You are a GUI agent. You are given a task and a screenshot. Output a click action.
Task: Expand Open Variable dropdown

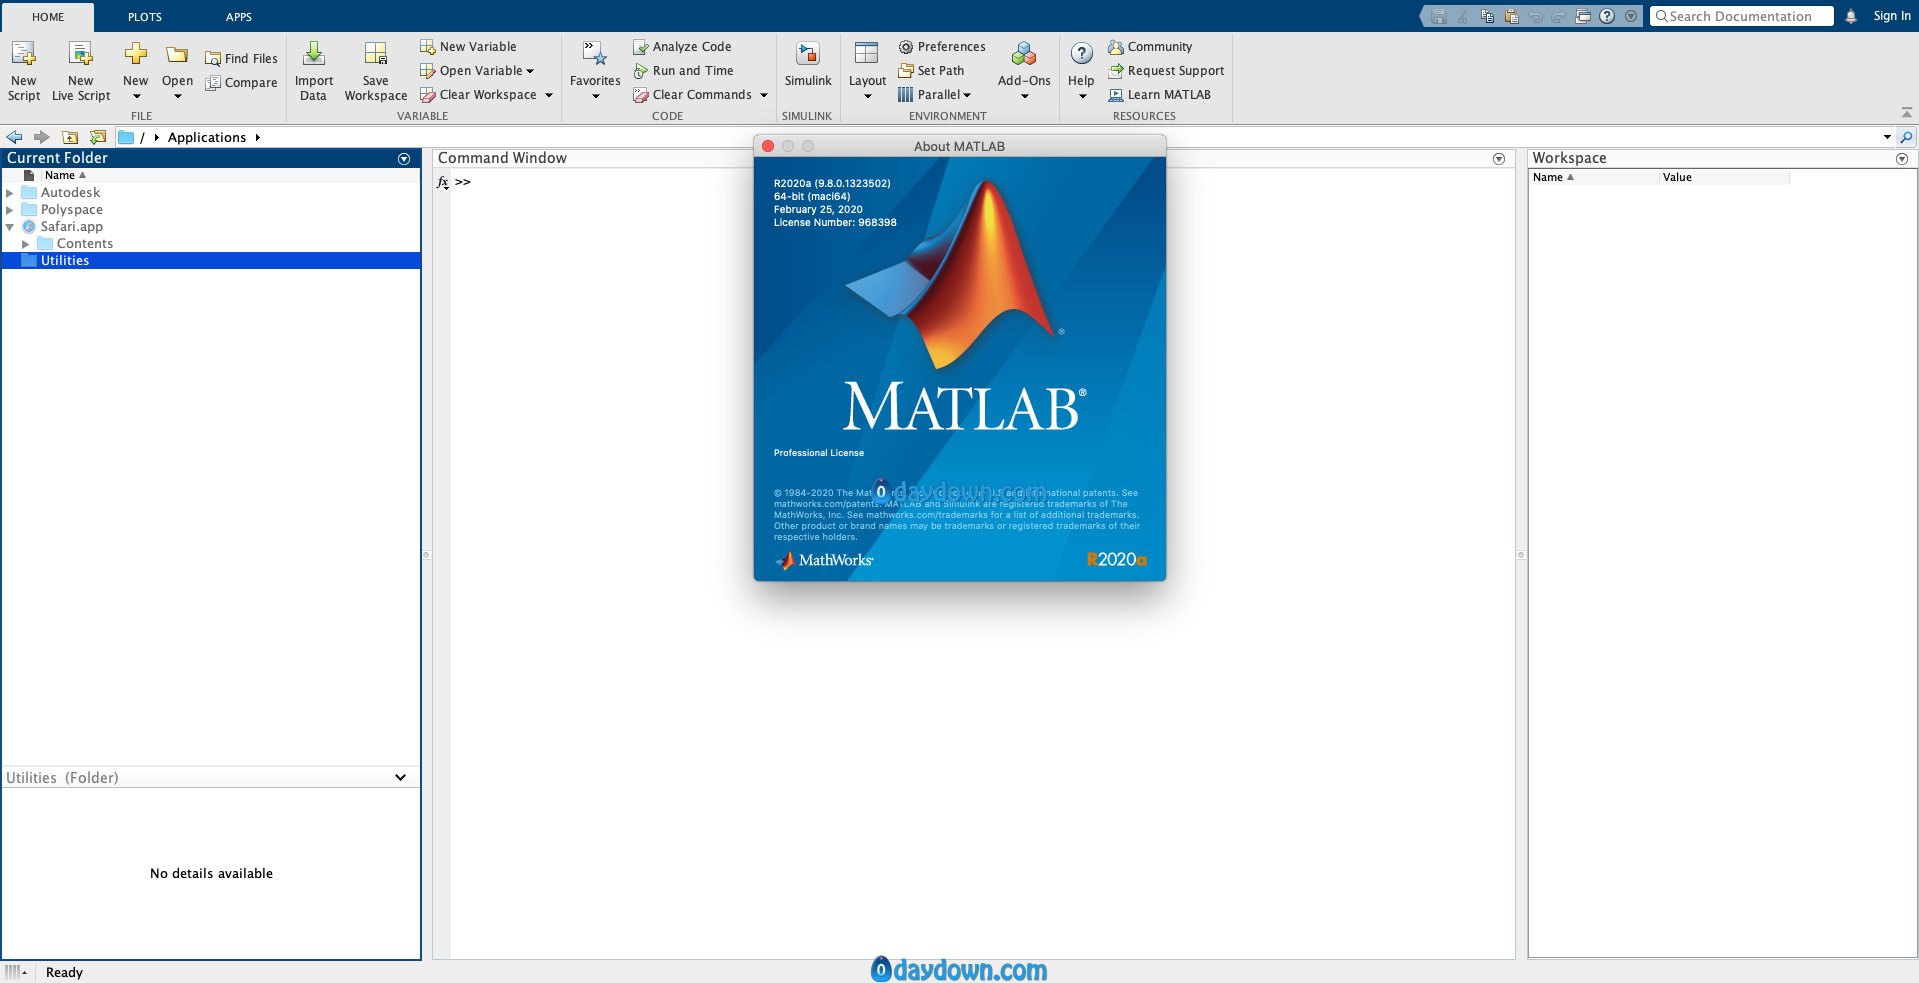(x=530, y=71)
